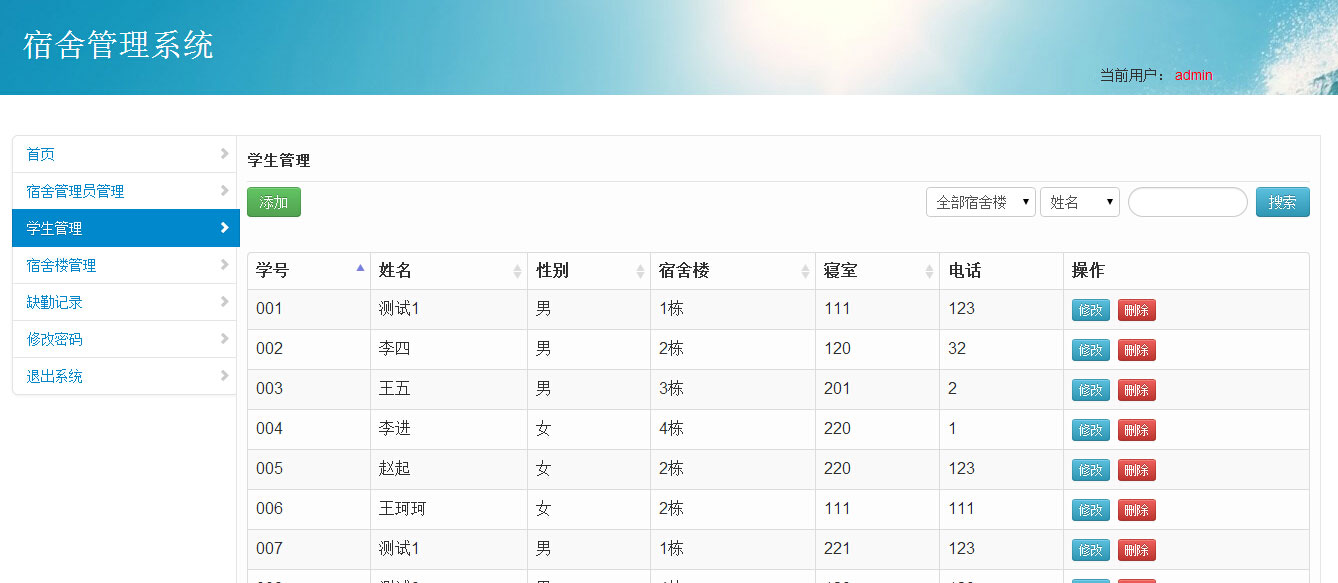Click 删除 for student 王五
The image size is (1338, 583).
pos(1136,389)
